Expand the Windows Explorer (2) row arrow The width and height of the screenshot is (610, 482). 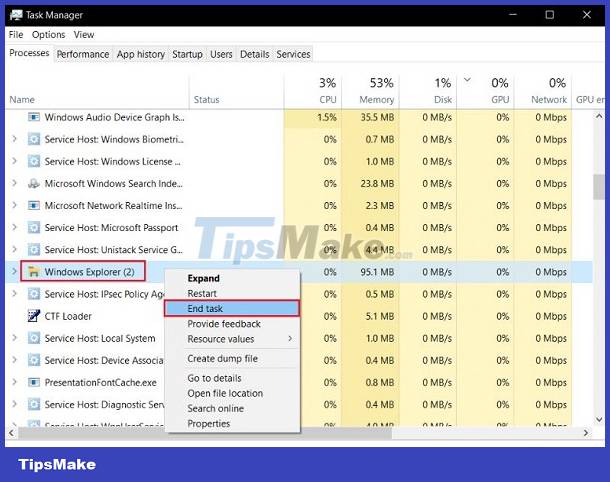click(14, 272)
